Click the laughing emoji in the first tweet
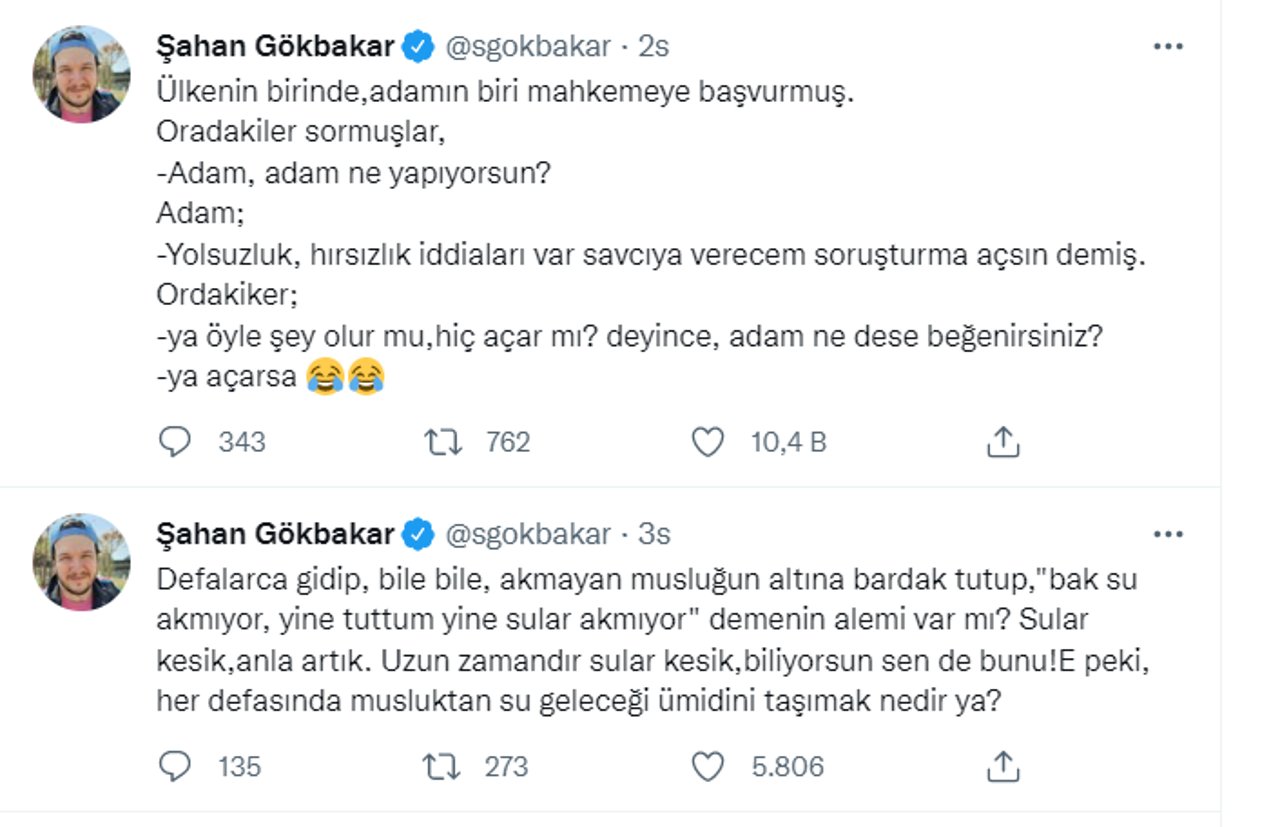This screenshot has height=827, width=1280. click(321, 377)
